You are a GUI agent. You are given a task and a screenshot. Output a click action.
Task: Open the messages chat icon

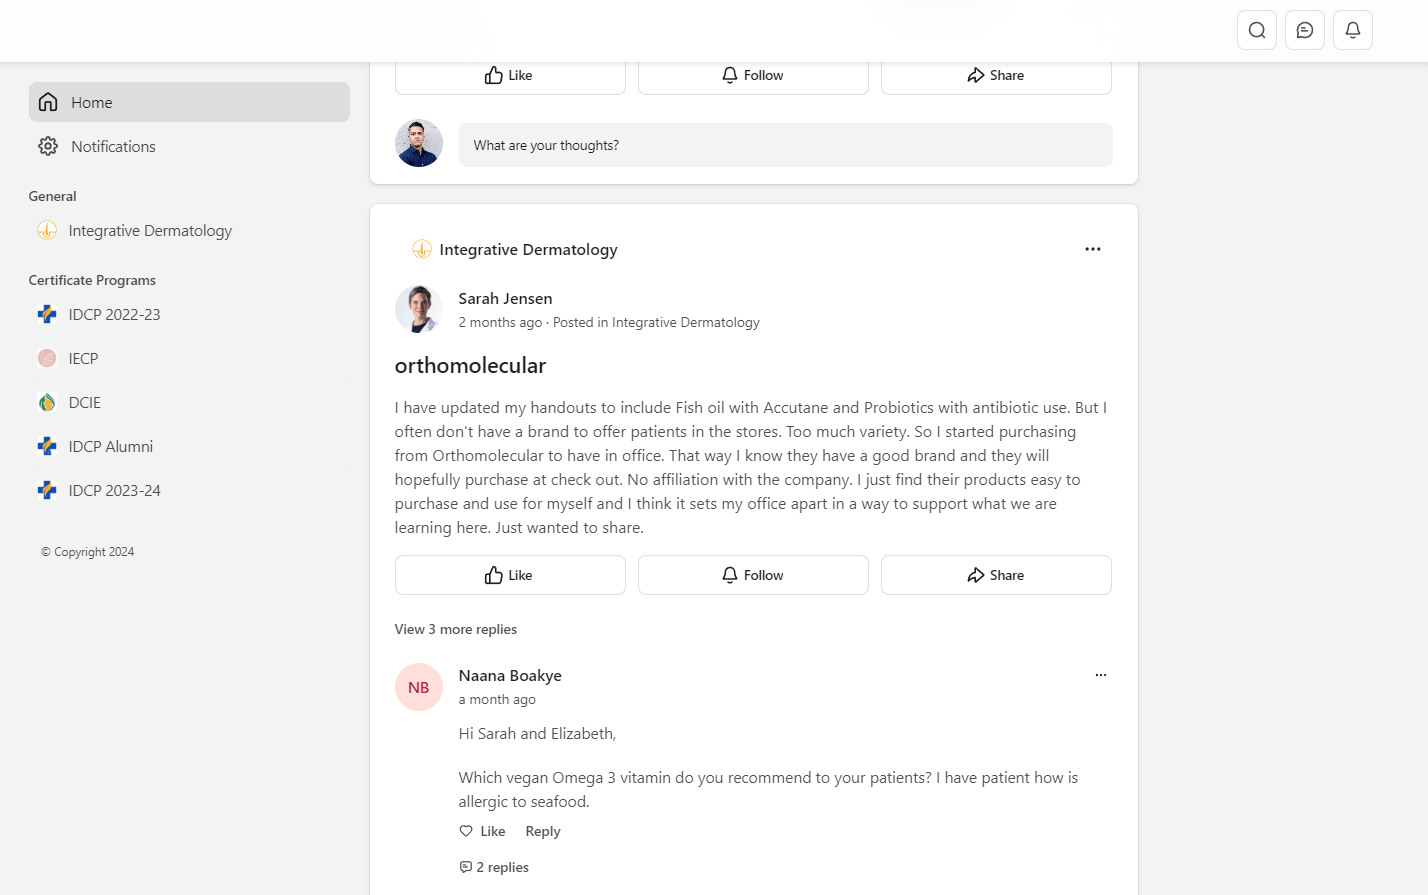(1305, 30)
